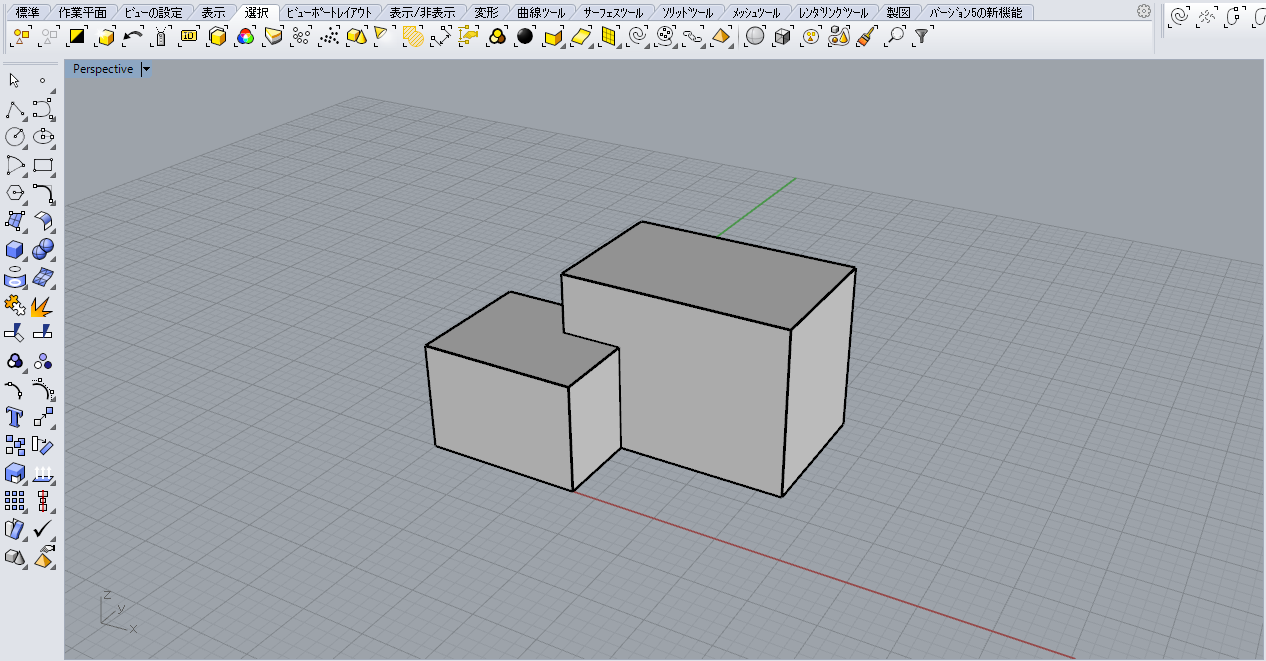Switch to the ビューポートレイアウト tab

pyautogui.click(x=329, y=13)
